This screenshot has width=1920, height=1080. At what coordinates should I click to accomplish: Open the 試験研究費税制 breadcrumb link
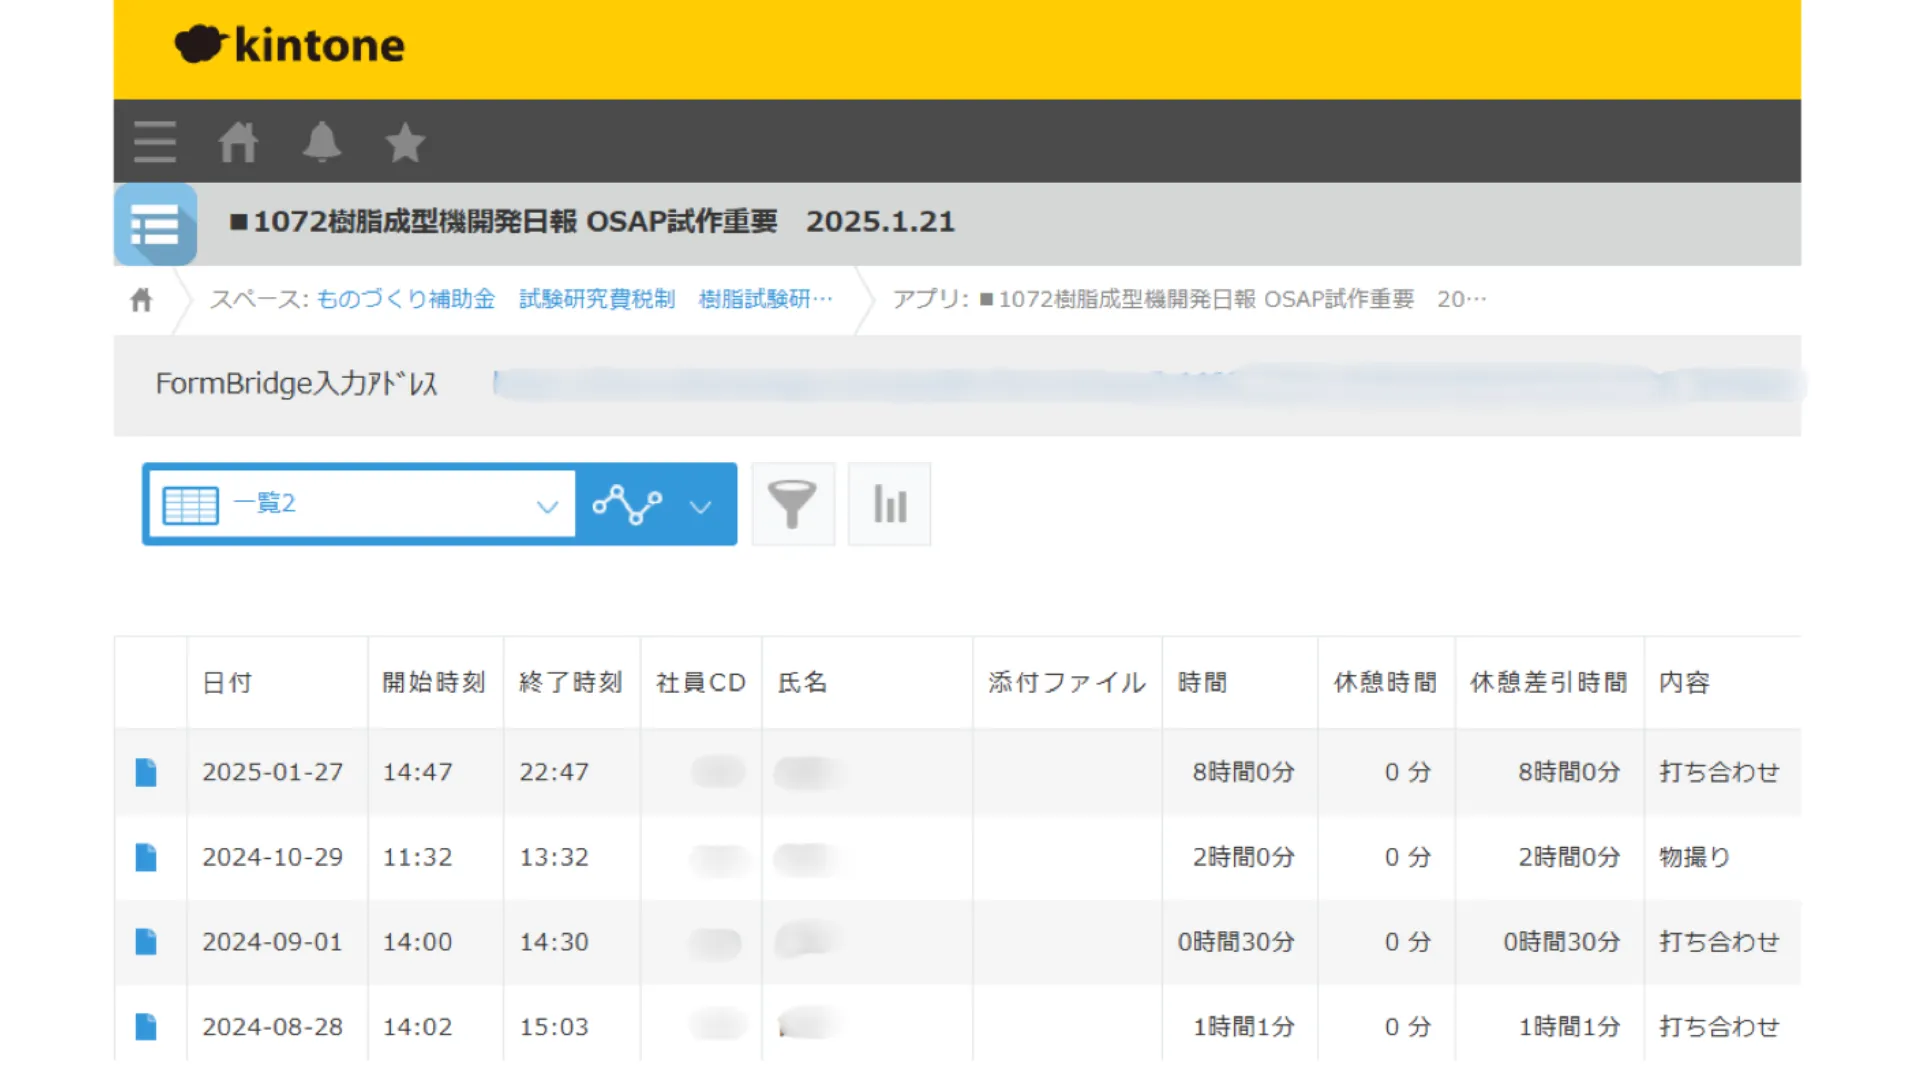[x=597, y=299]
